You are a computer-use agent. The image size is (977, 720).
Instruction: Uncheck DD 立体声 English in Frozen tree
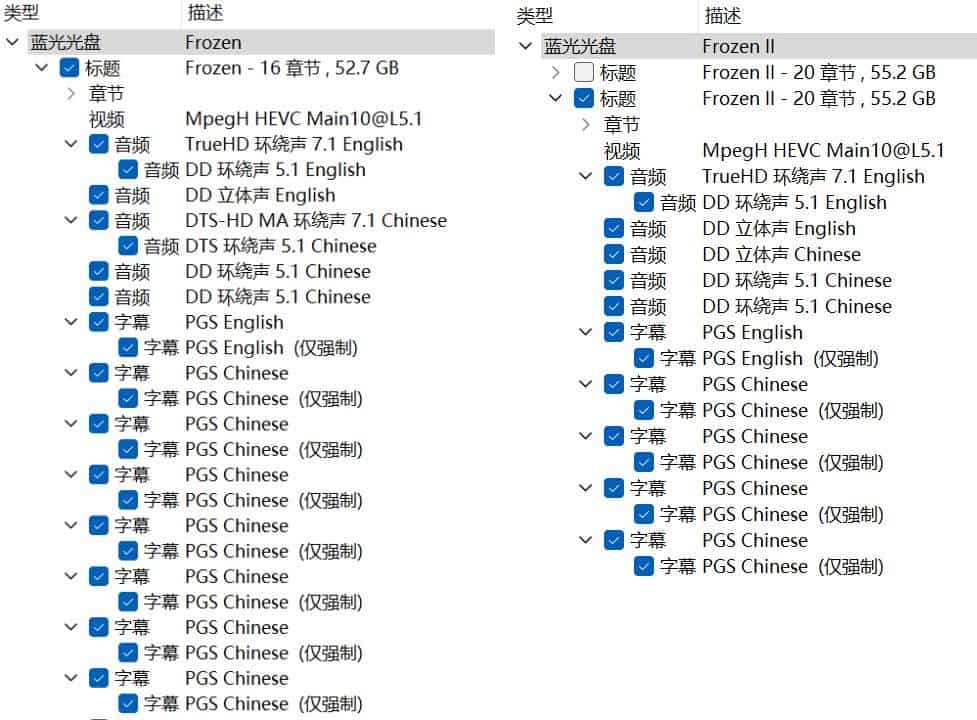98,195
